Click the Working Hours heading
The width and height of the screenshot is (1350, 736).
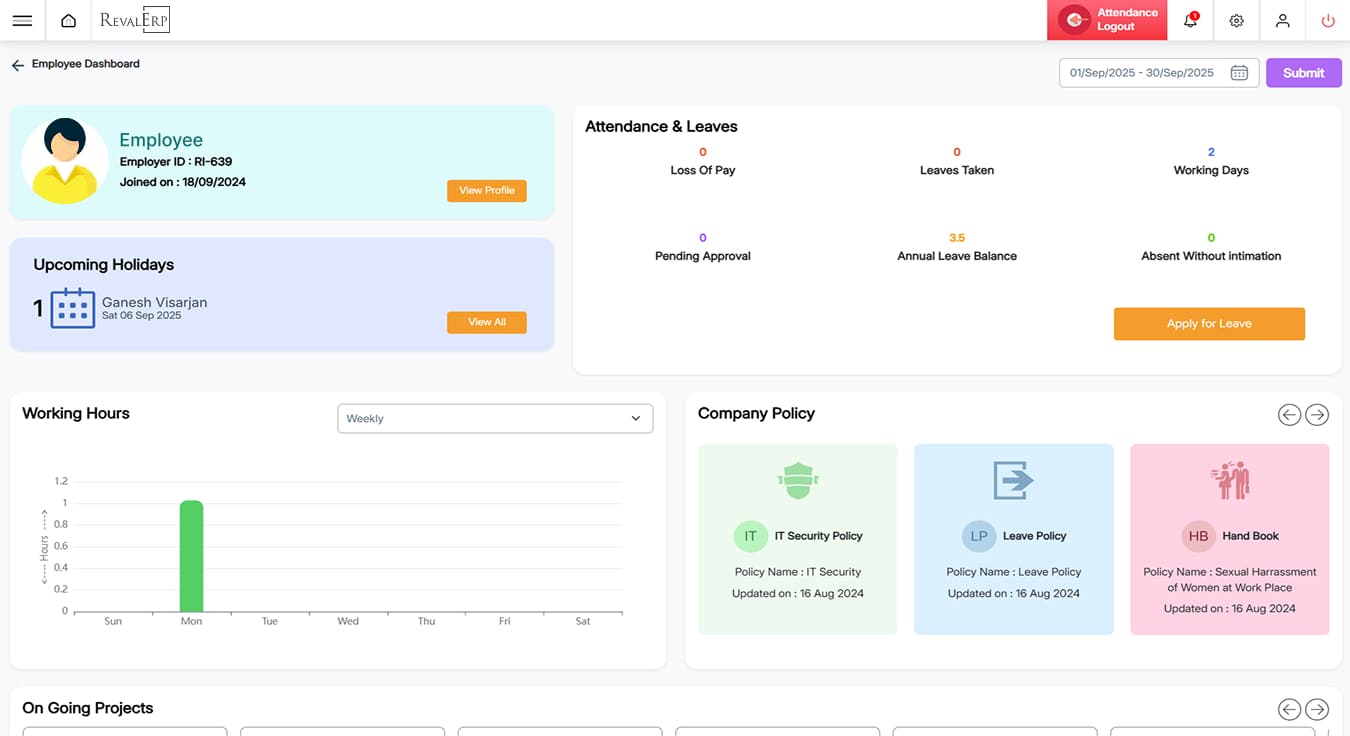(x=76, y=413)
